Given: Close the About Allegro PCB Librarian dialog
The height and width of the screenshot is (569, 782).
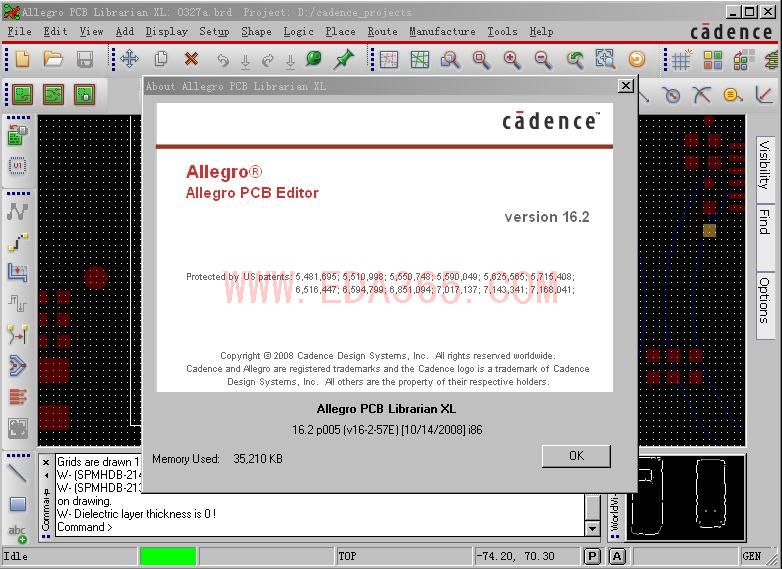Looking at the screenshot, I should 625,86.
